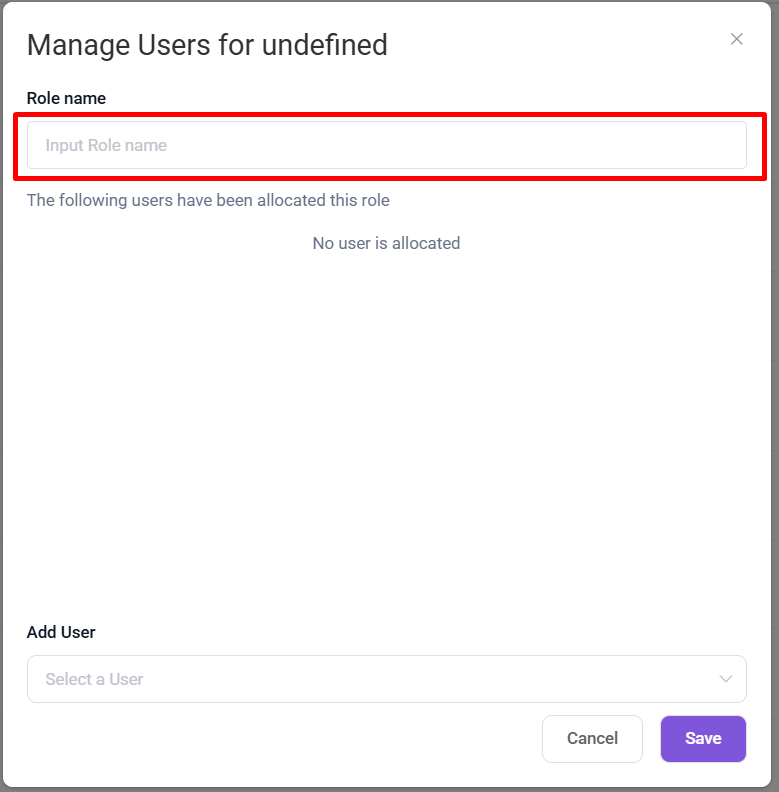779x792 pixels.
Task: Click the X icon beside the dialog title
Action: (x=737, y=39)
